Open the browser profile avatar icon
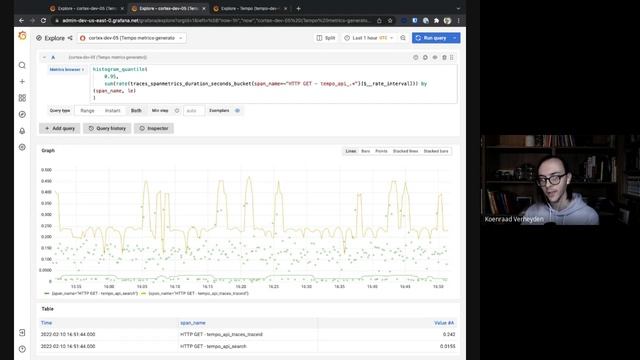Screen dimensions: 640x360 coord(447,20)
